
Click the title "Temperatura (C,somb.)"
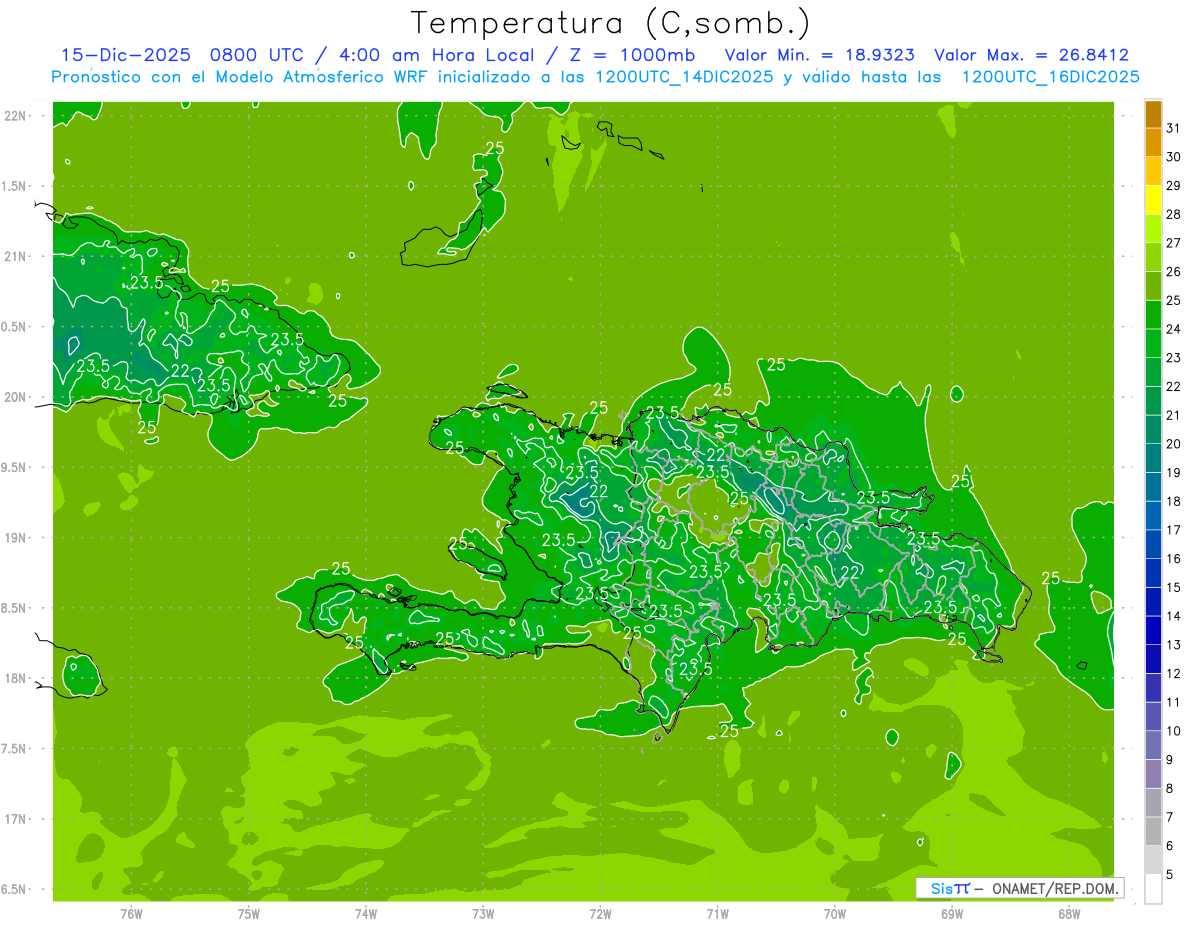pos(611,23)
